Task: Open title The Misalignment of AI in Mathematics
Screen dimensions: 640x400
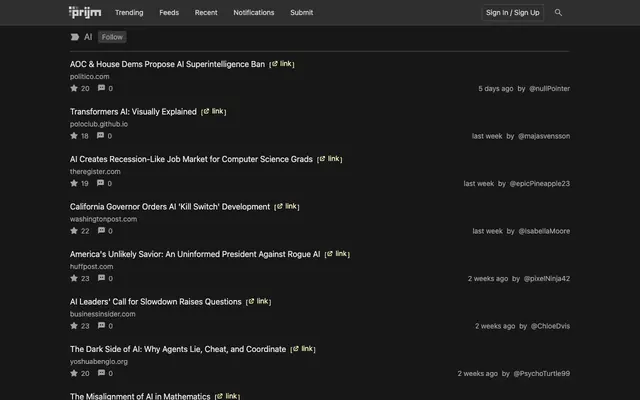Action: point(140,396)
